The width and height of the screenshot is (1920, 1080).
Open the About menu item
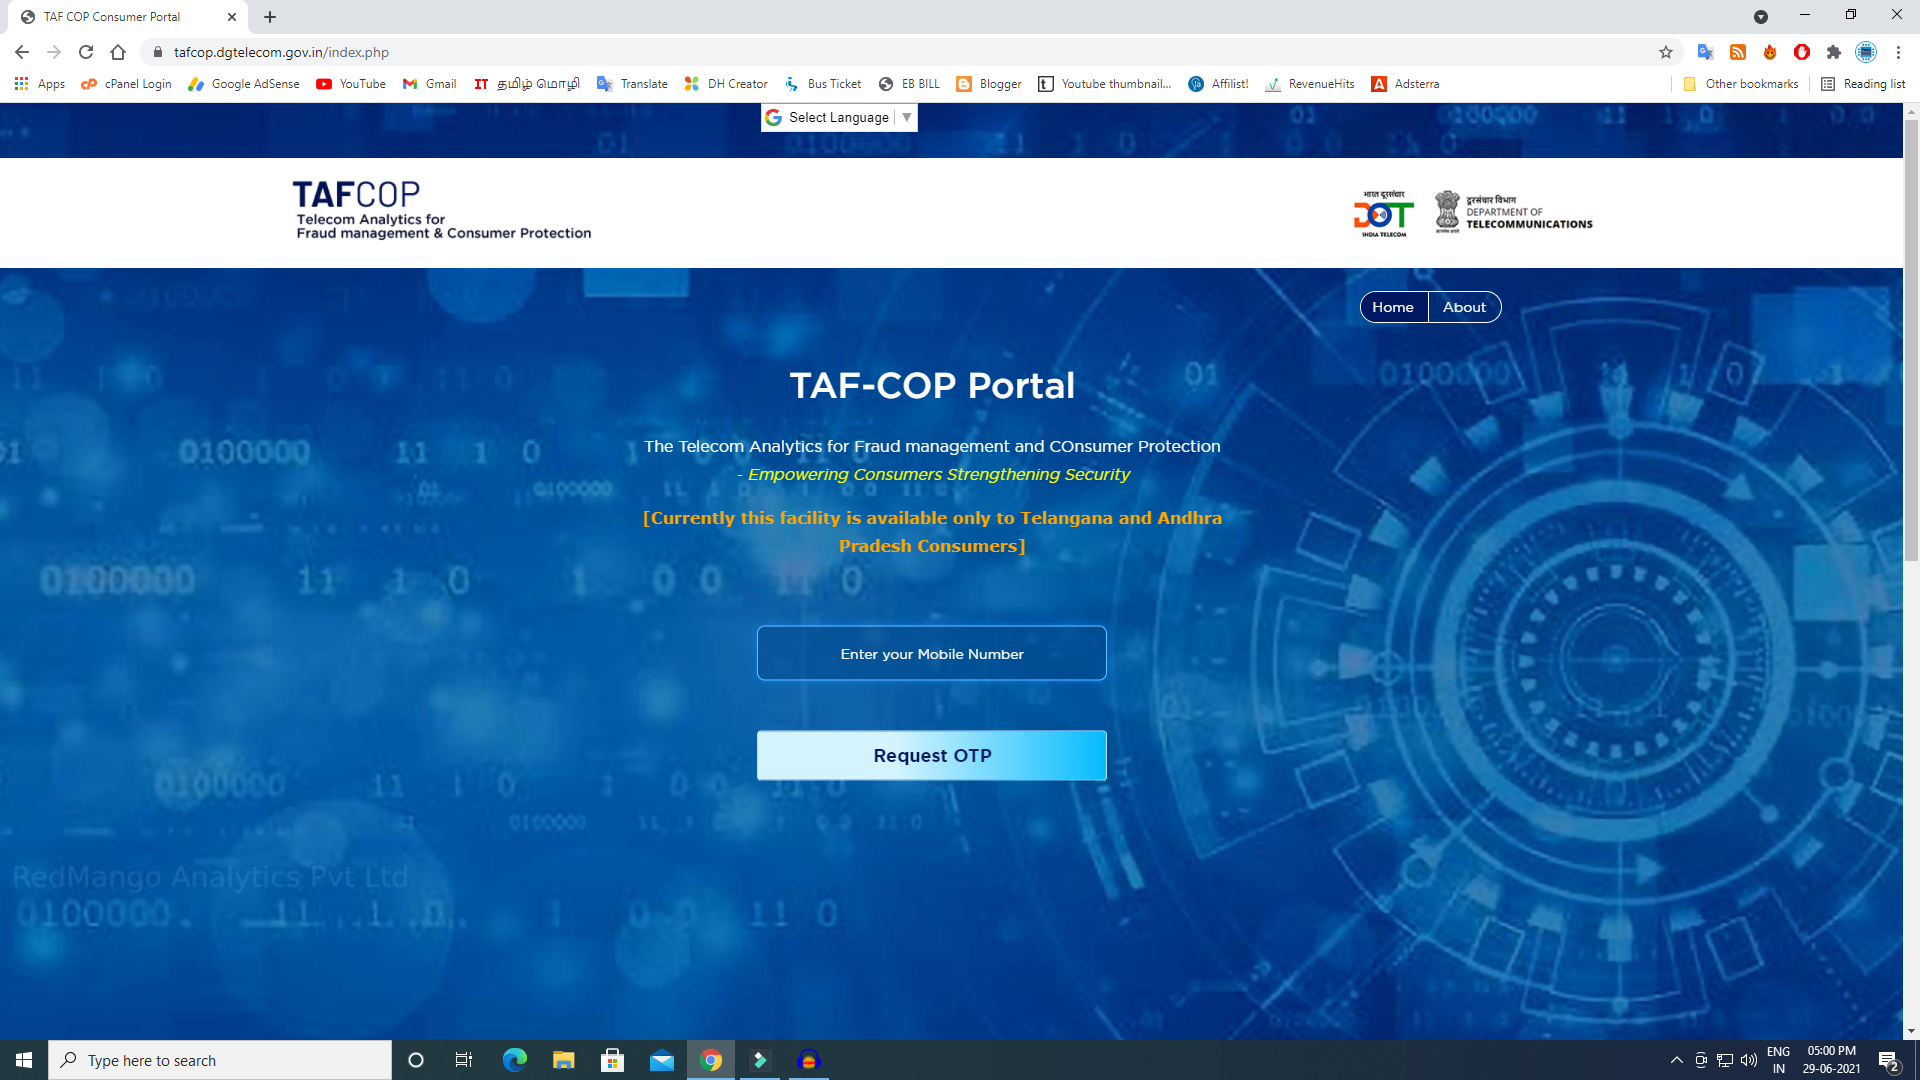(1464, 307)
